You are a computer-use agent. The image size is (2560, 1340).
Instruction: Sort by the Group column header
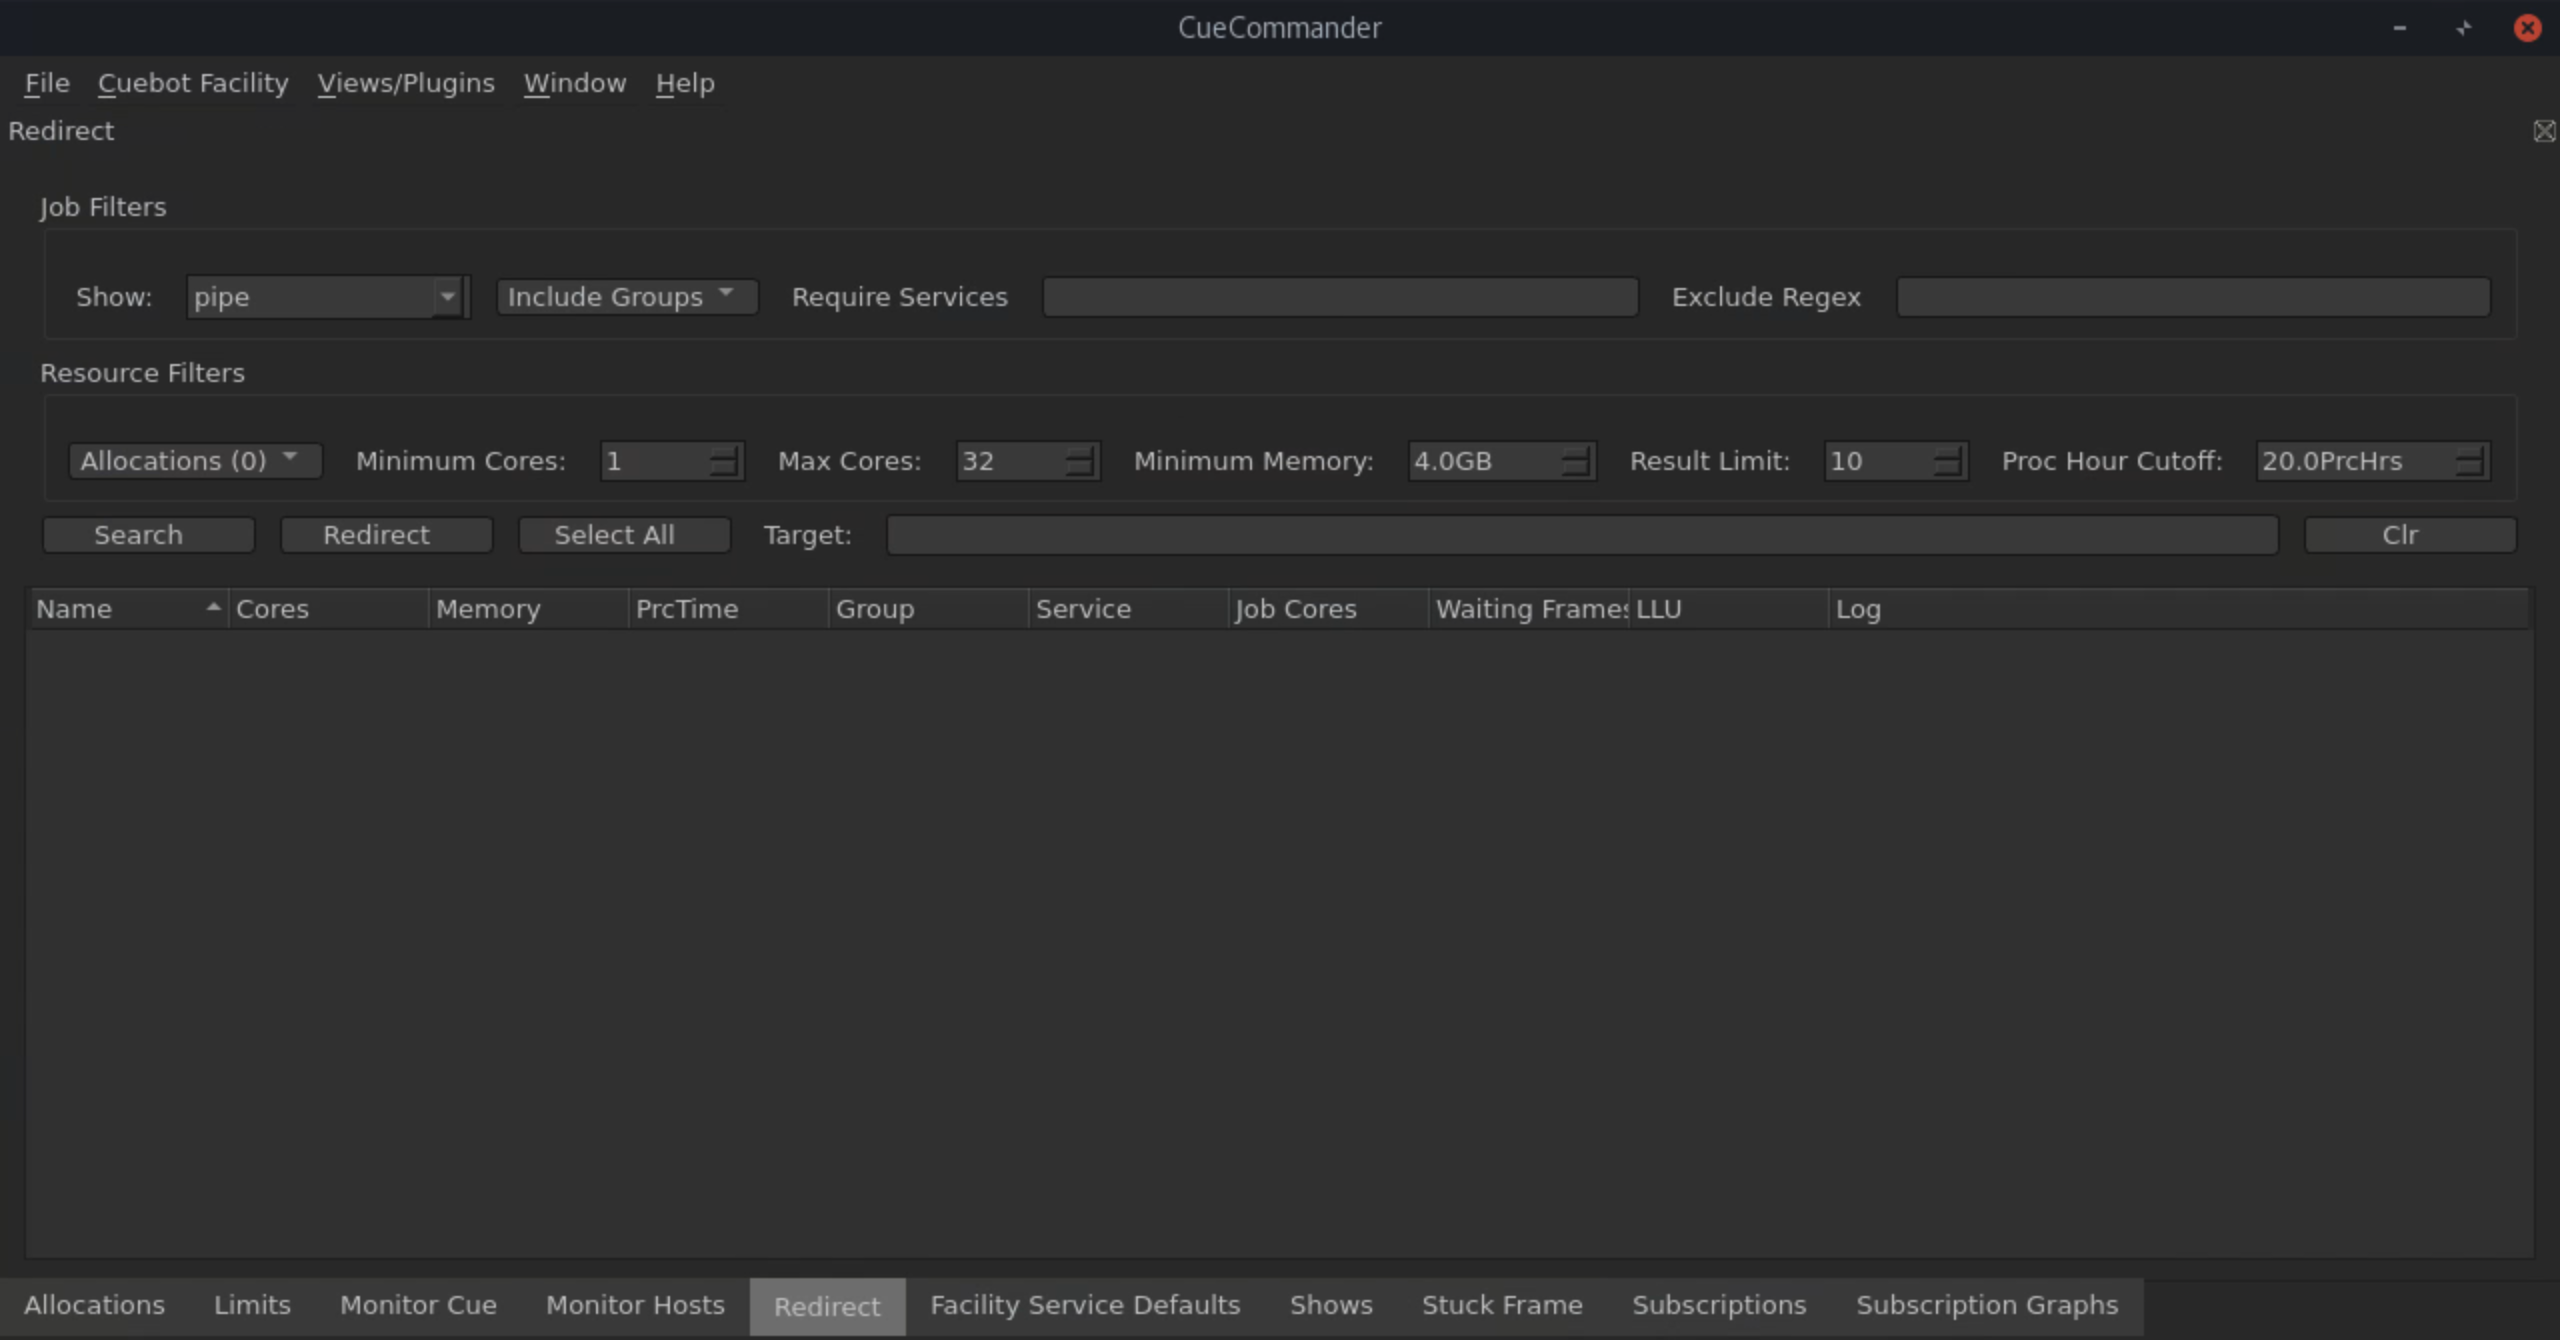(x=928, y=609)
